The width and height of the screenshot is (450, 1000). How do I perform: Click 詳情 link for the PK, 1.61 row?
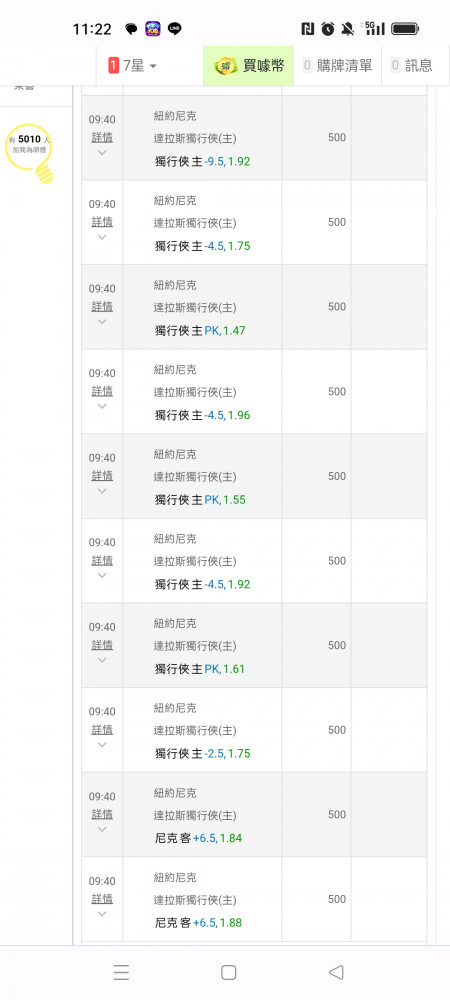tap(102, 645)
